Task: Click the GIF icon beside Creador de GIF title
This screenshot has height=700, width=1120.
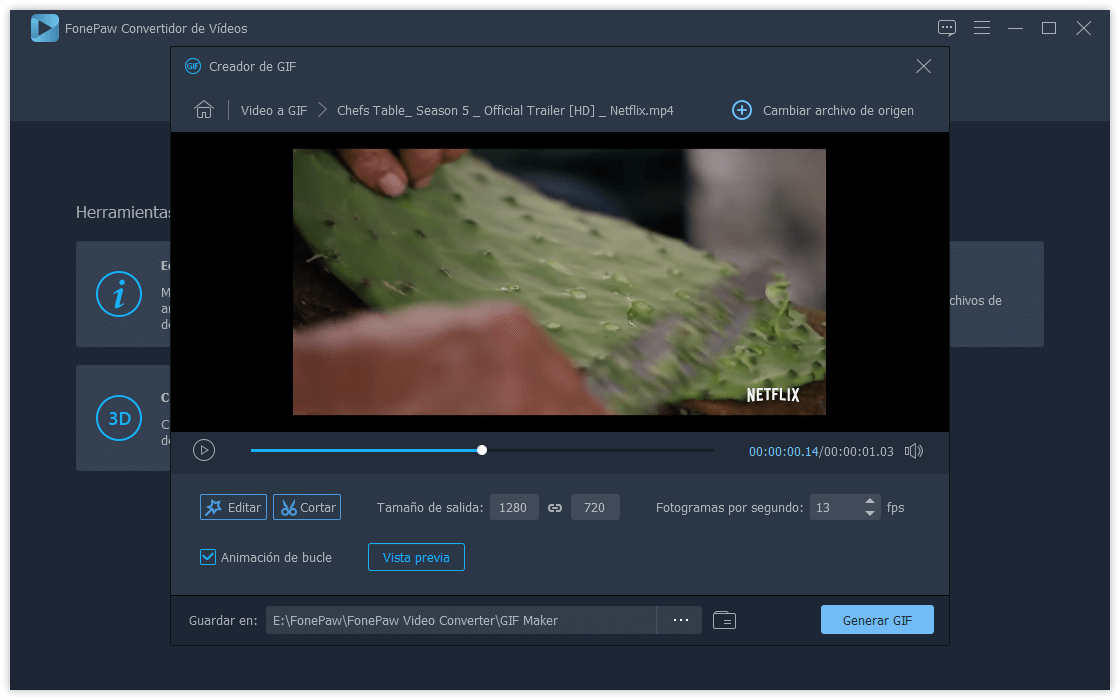Action: point(192,66)
